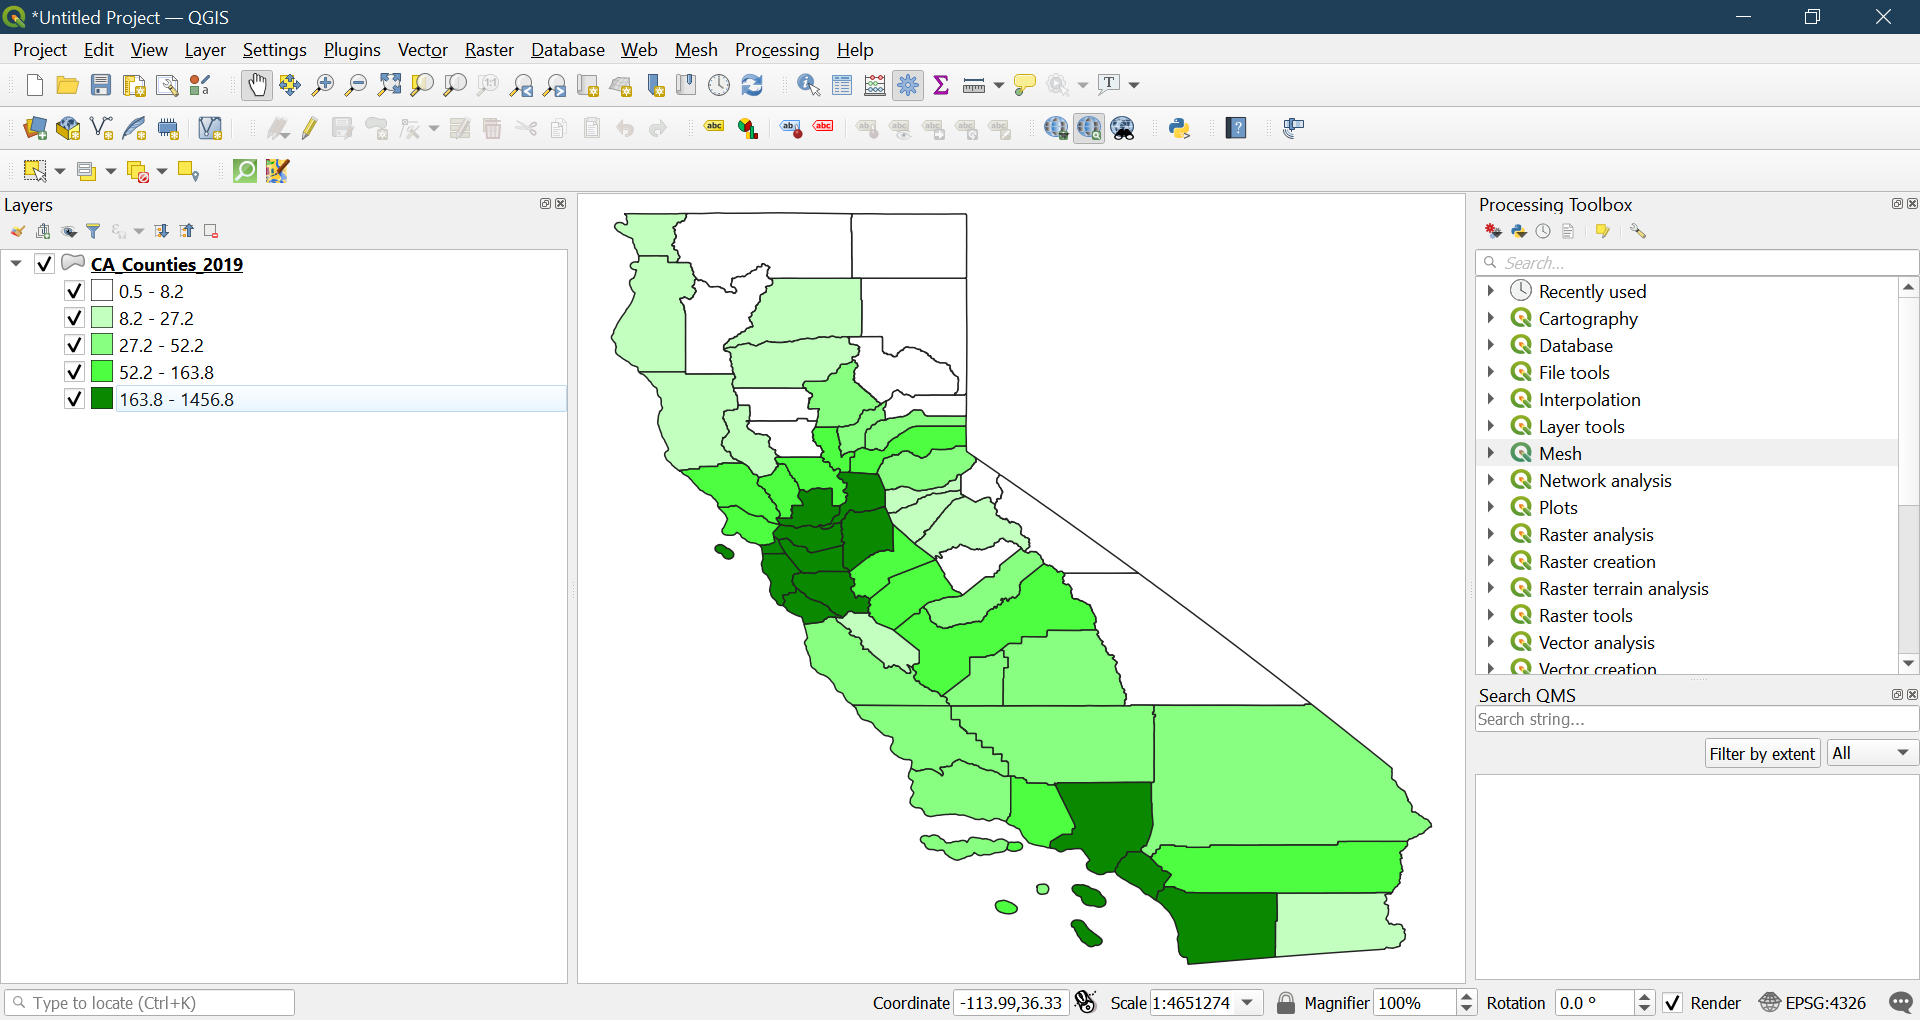Click the Save Project floppy icon
The image size is (1920, 1020).
pos(101,86)
